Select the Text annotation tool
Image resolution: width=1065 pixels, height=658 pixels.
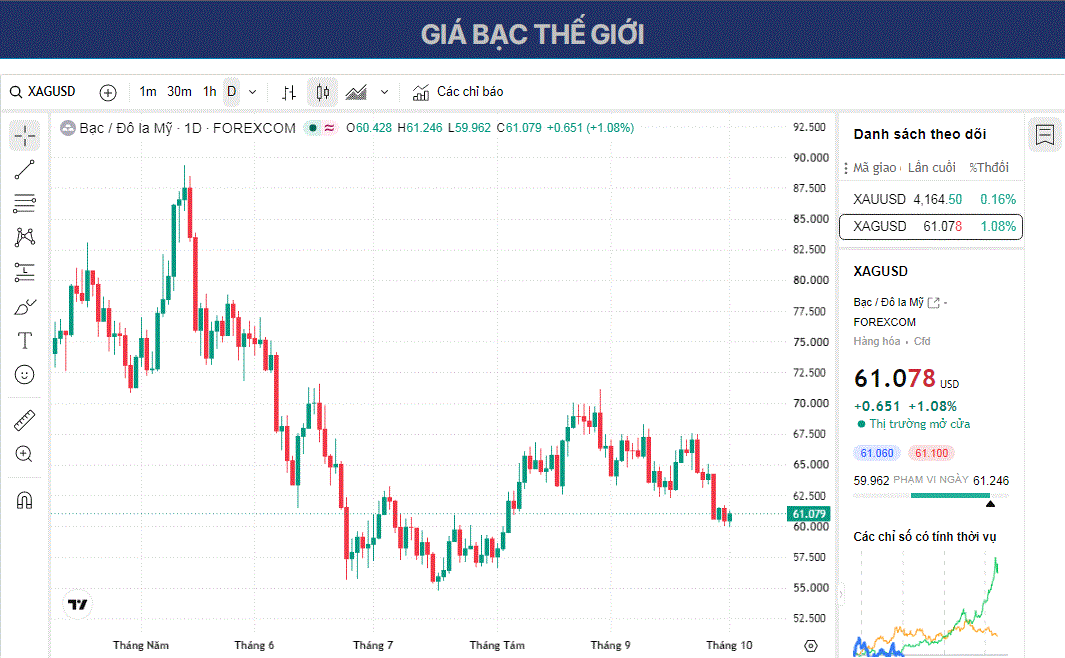(x=24, y=340)
